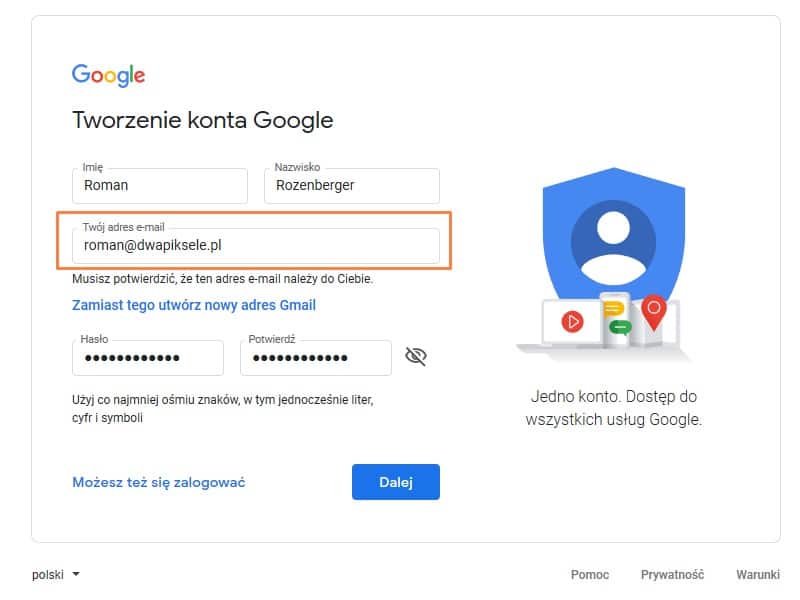Image resolution: width=800 pixels, height=600 pixels.
Task: Focus the Imię field containing Roman
Action: click(159, 185)
